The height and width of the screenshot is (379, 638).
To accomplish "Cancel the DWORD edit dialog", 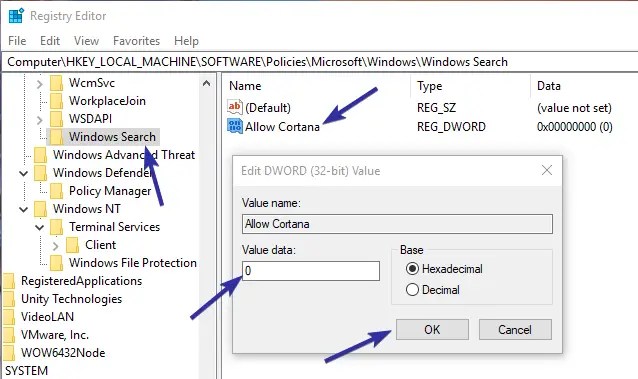I will coord(515,329).
